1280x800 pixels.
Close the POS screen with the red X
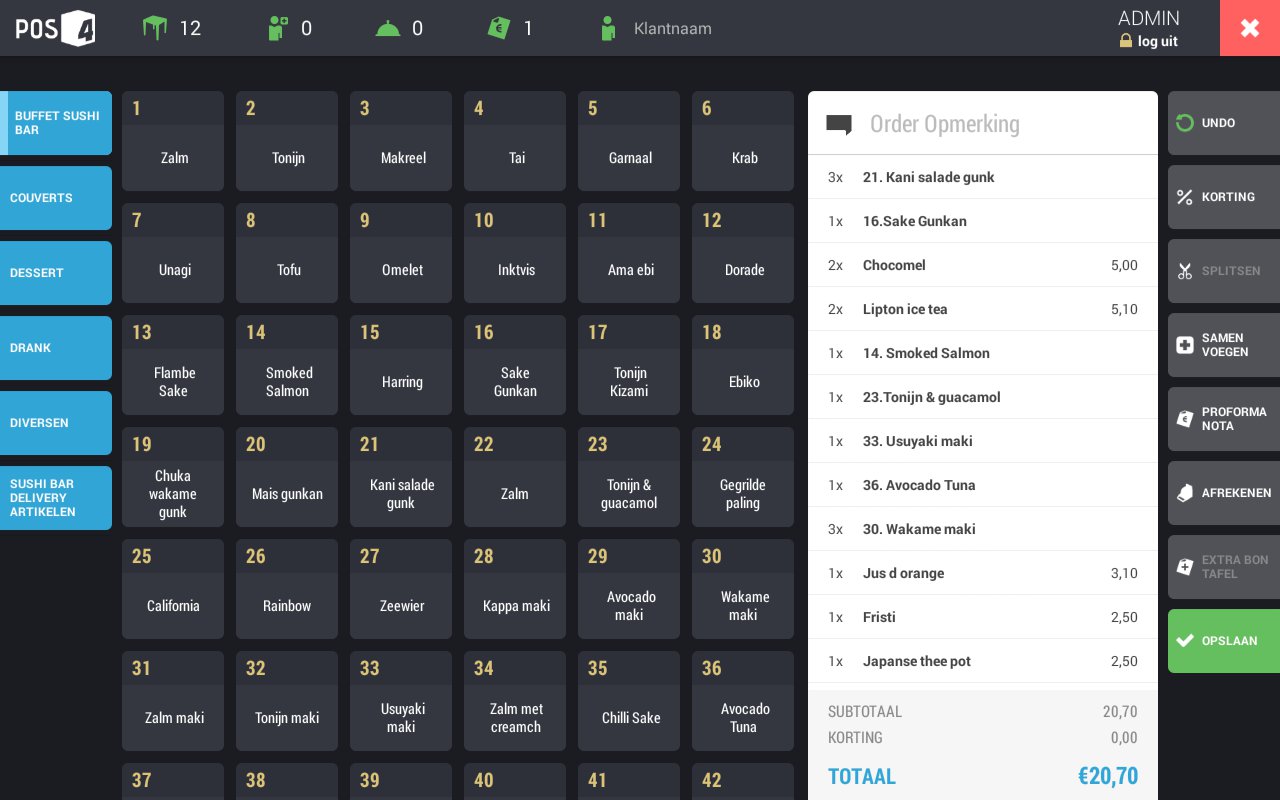(x=1250, y=28)
